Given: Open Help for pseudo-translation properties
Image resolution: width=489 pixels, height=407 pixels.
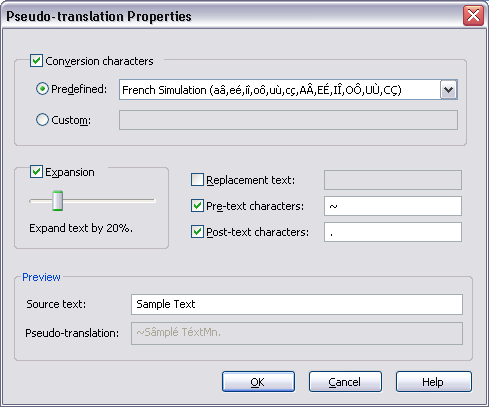Looking at the screenshot, I should tap(434, 382).
